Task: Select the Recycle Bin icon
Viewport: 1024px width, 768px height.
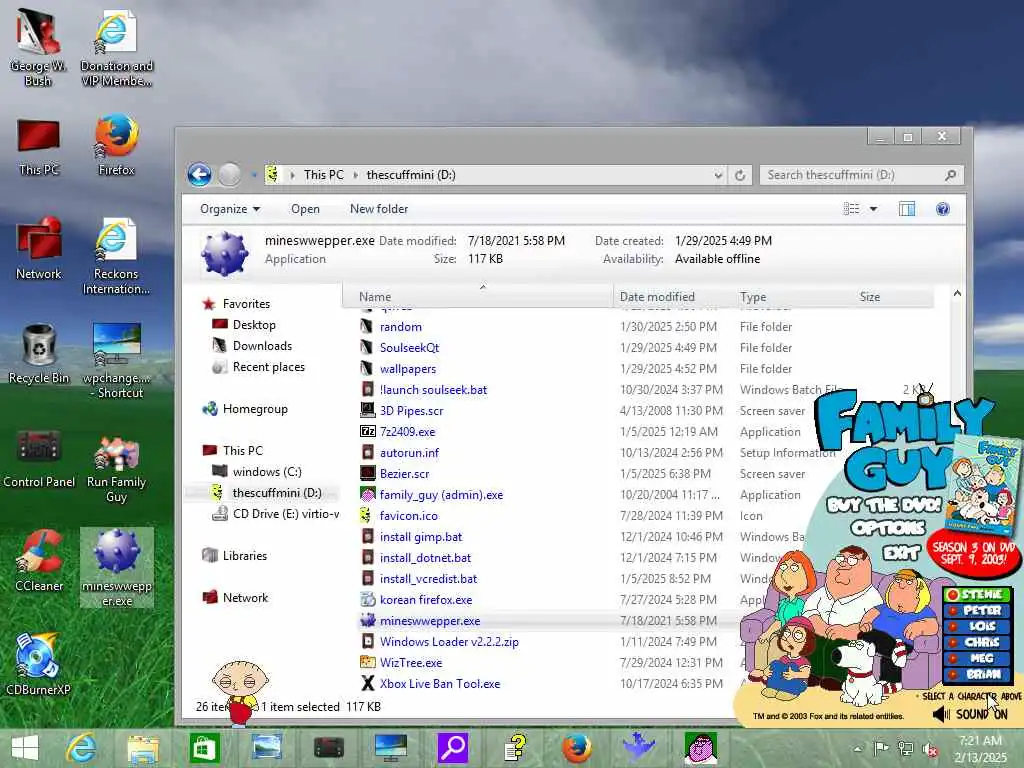Action: coord(39,353)
